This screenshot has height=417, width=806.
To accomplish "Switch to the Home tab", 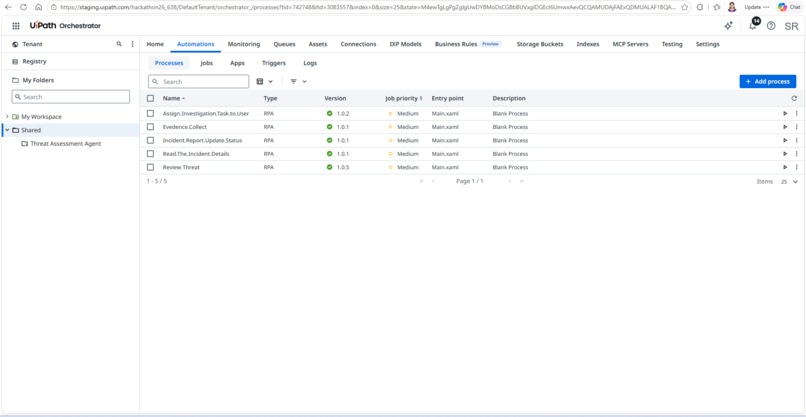I will click(155, 44).
